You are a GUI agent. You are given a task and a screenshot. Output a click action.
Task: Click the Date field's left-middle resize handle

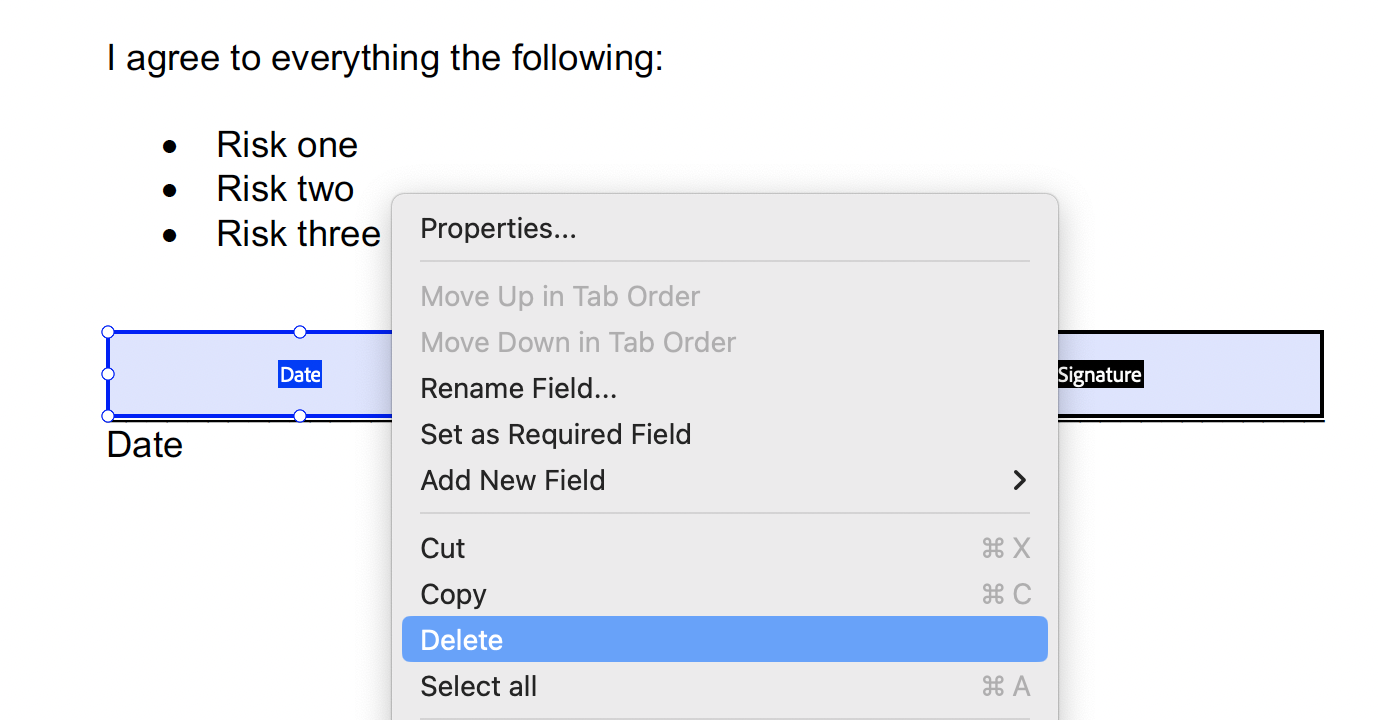[108, 374]
